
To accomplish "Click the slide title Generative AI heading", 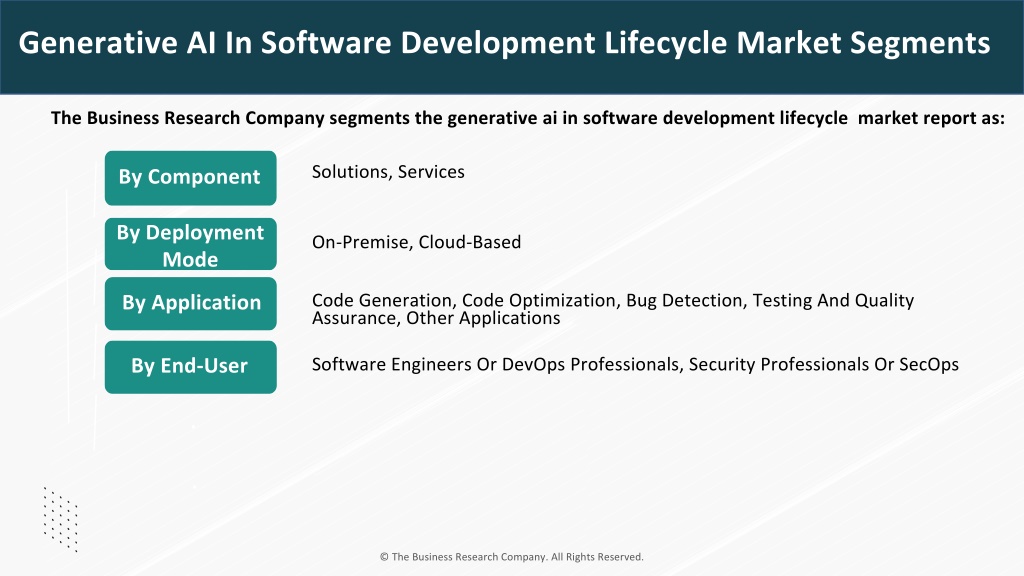I will tap(504, 44).
